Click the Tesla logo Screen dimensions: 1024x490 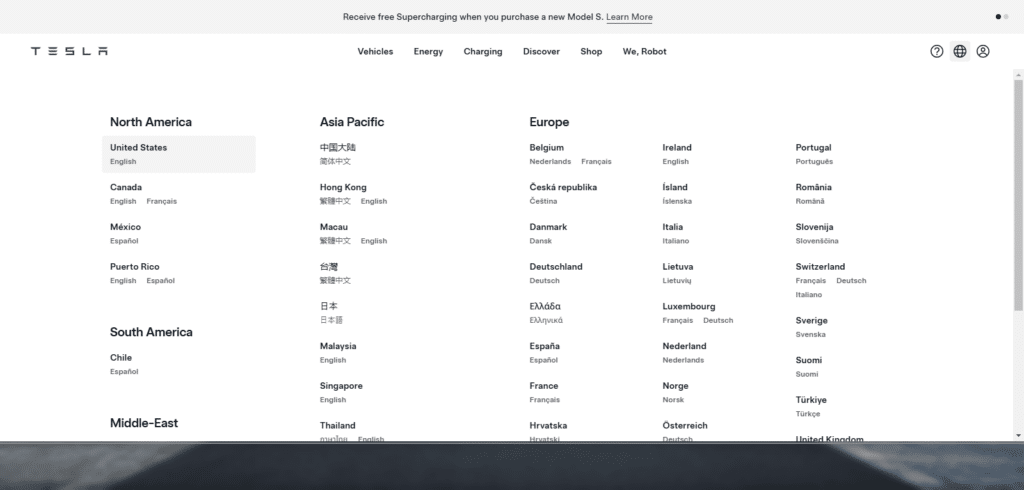pos(69,51)
